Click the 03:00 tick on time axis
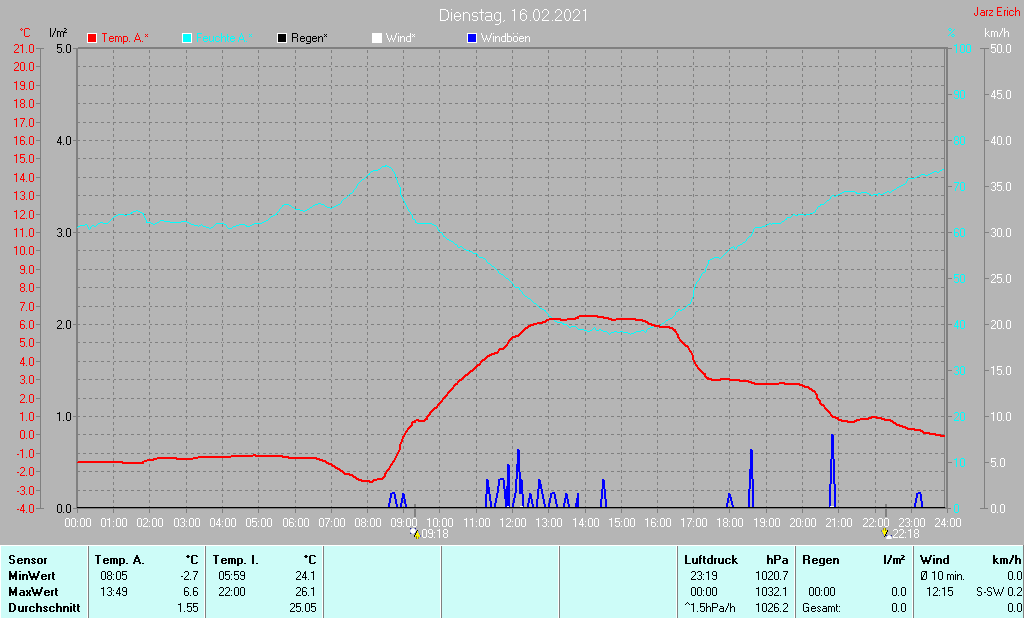Screen dimensions: 1024x618 click(187, 523)
